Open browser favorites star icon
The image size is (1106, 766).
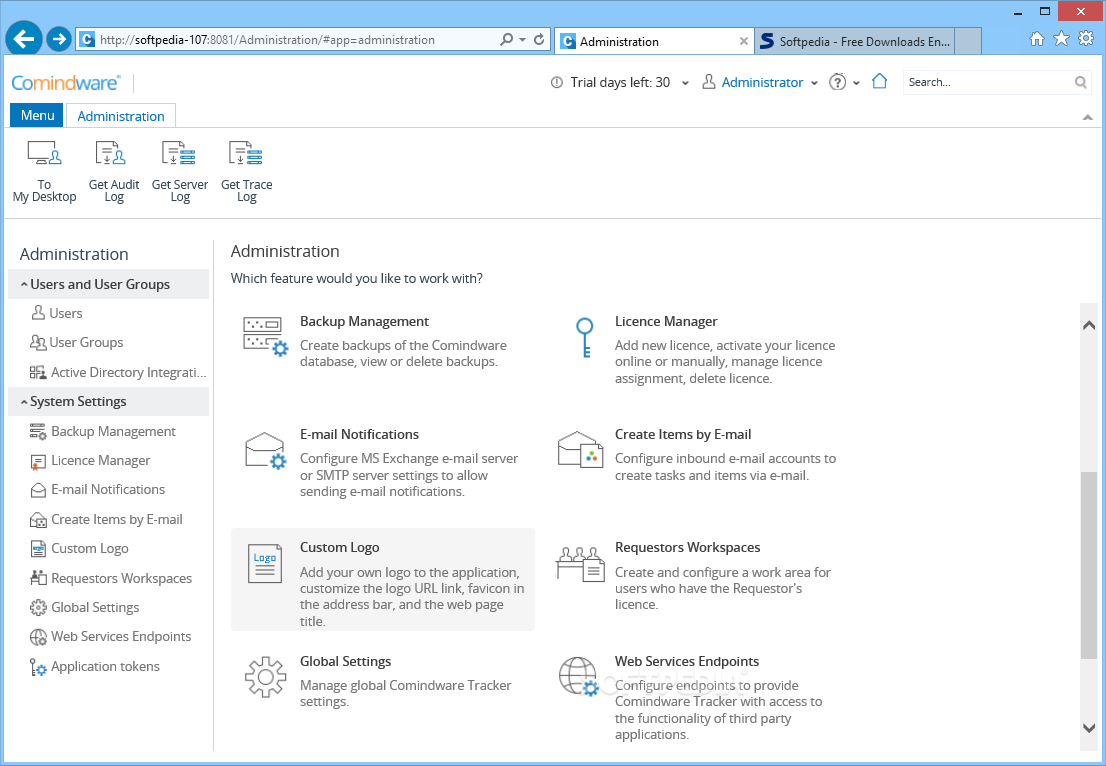[x=1061, y=39]
